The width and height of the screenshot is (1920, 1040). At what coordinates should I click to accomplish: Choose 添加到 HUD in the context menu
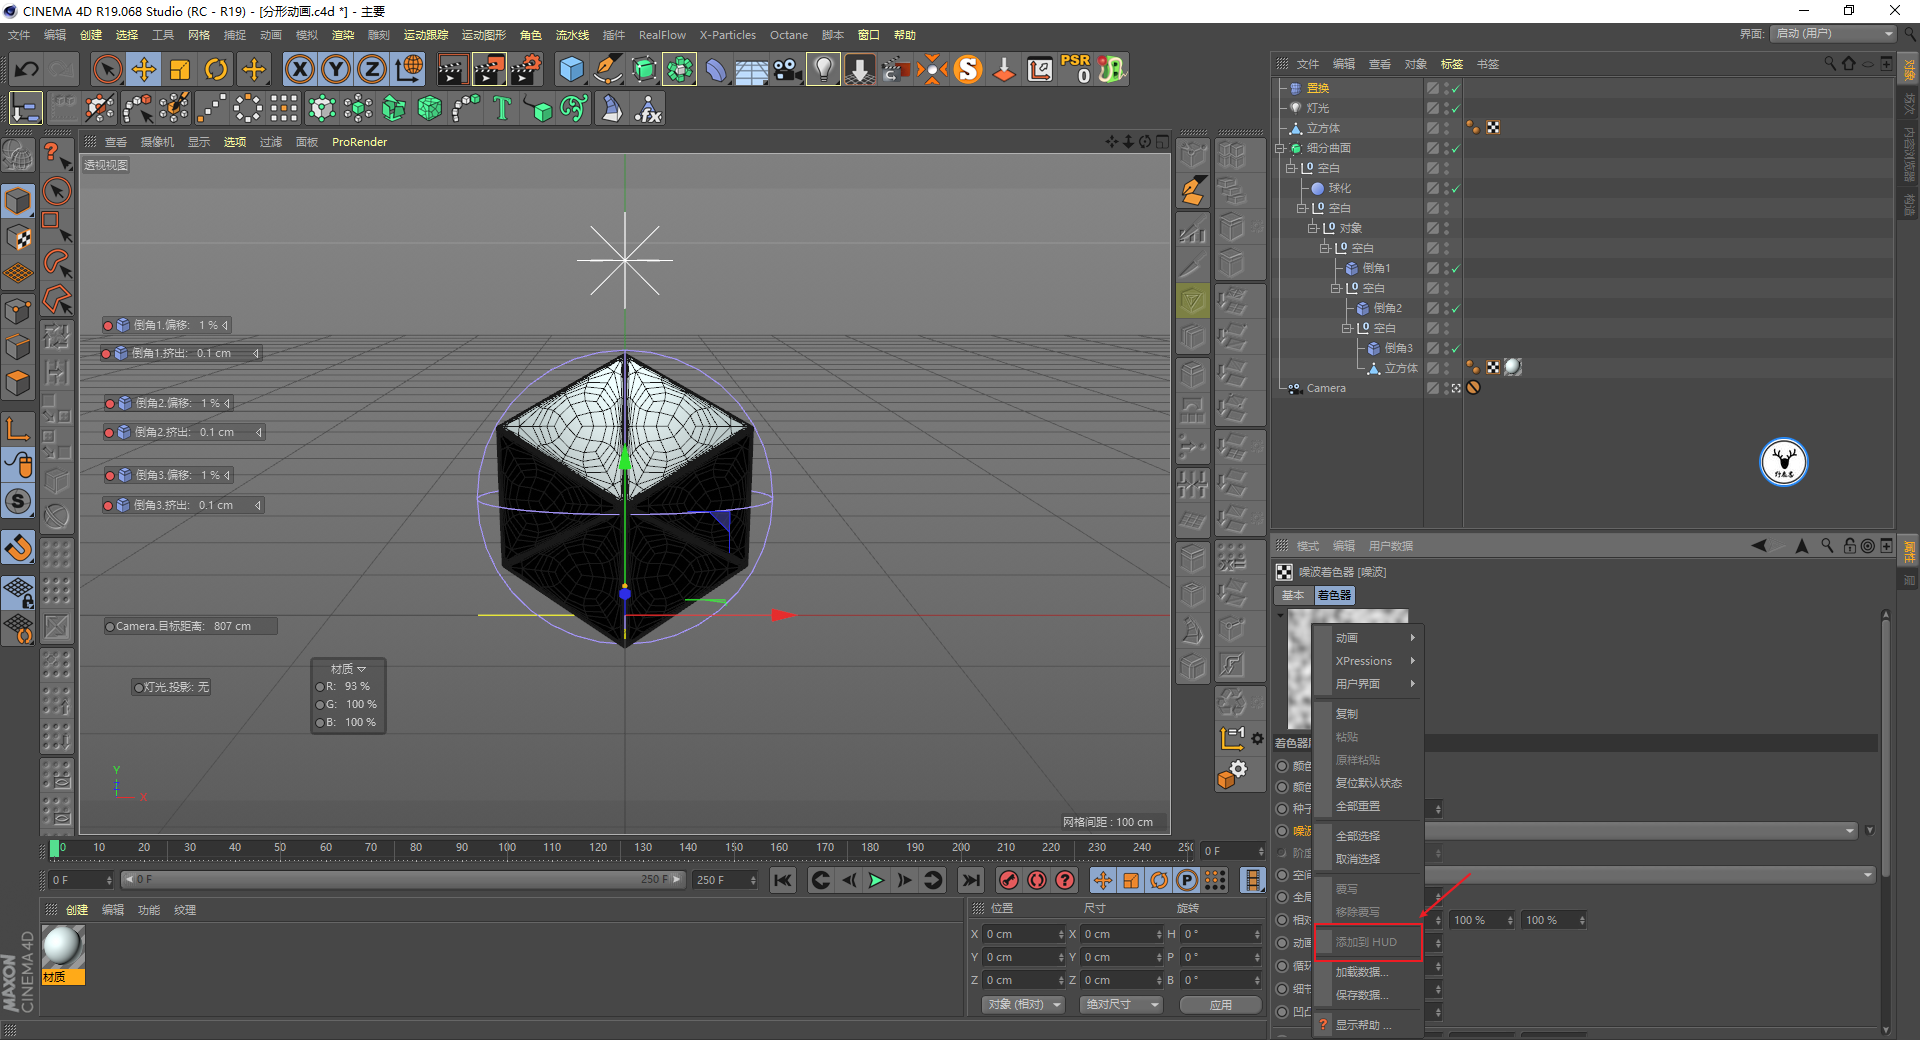[x=1368, y=942]
